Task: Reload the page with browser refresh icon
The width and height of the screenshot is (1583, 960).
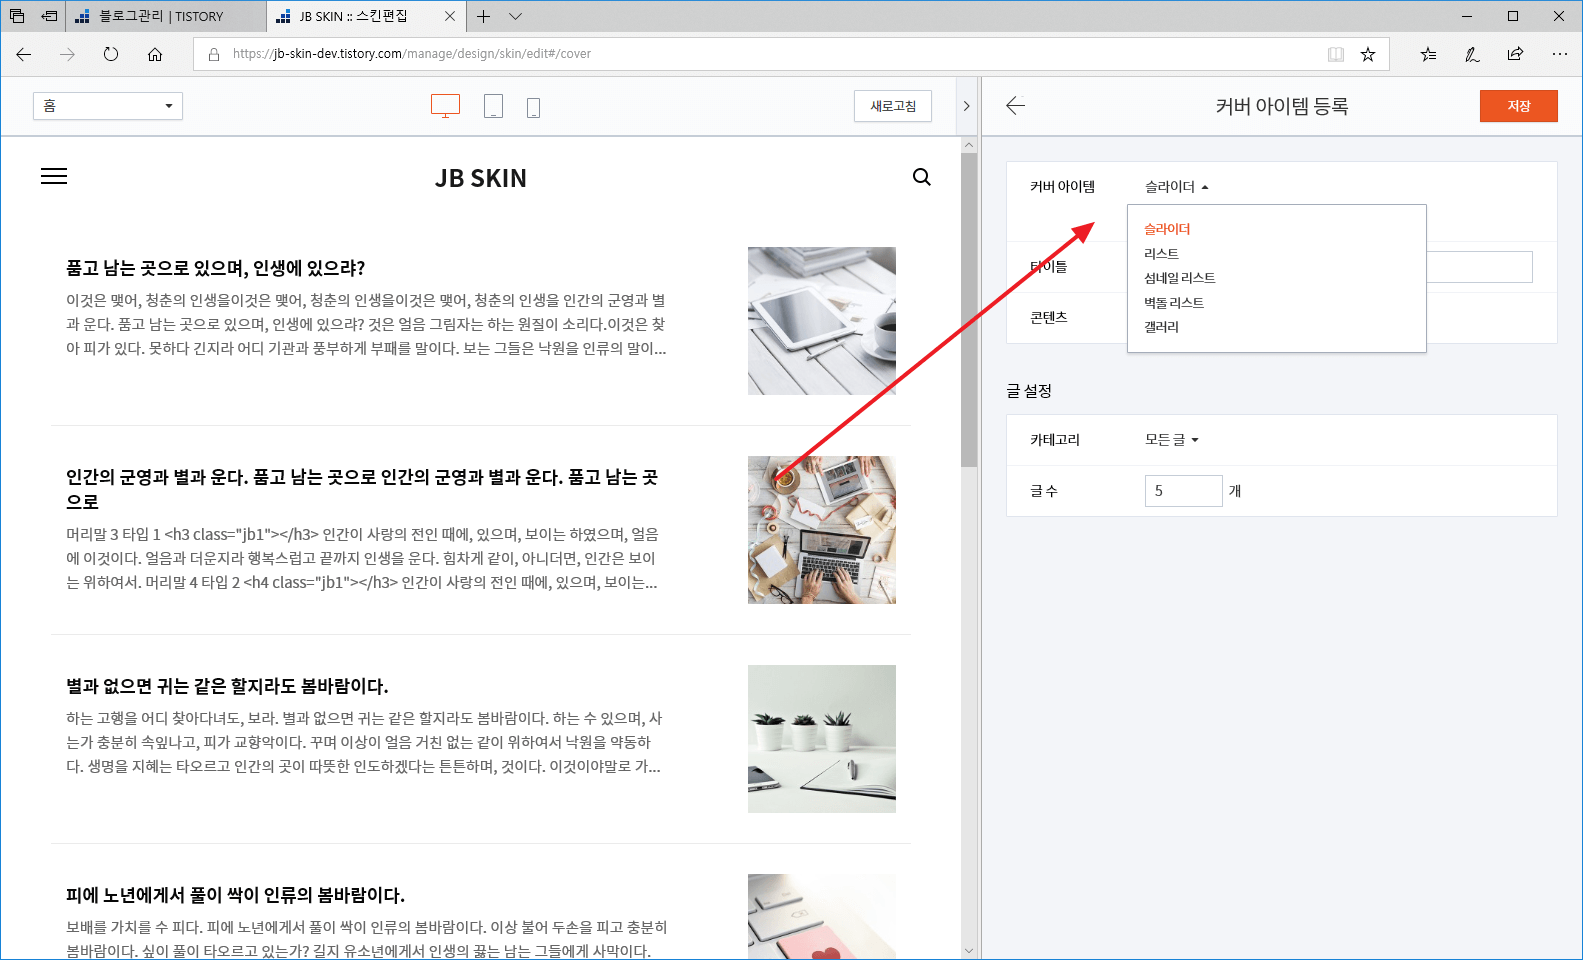Action: click(111, 54)
